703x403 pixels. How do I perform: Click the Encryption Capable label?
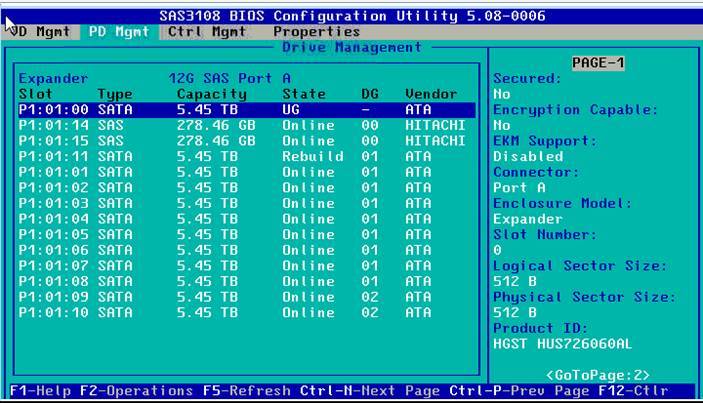point(576,110)
